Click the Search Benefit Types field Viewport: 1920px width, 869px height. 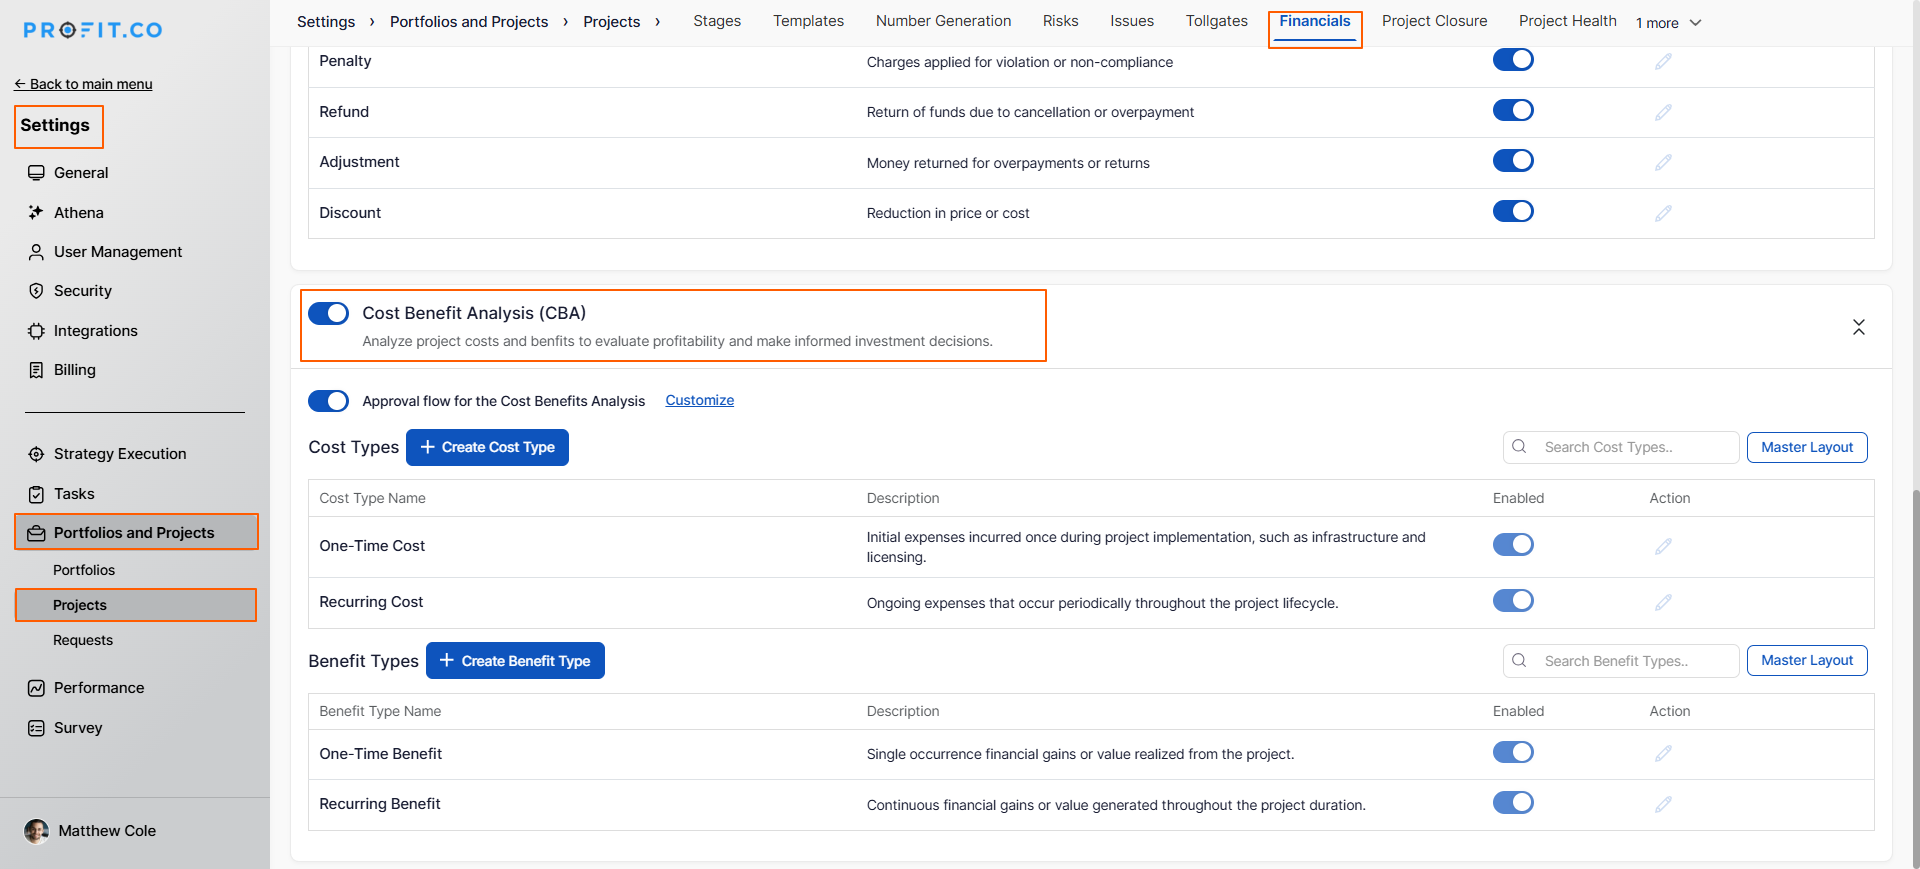coord(1630,661)
